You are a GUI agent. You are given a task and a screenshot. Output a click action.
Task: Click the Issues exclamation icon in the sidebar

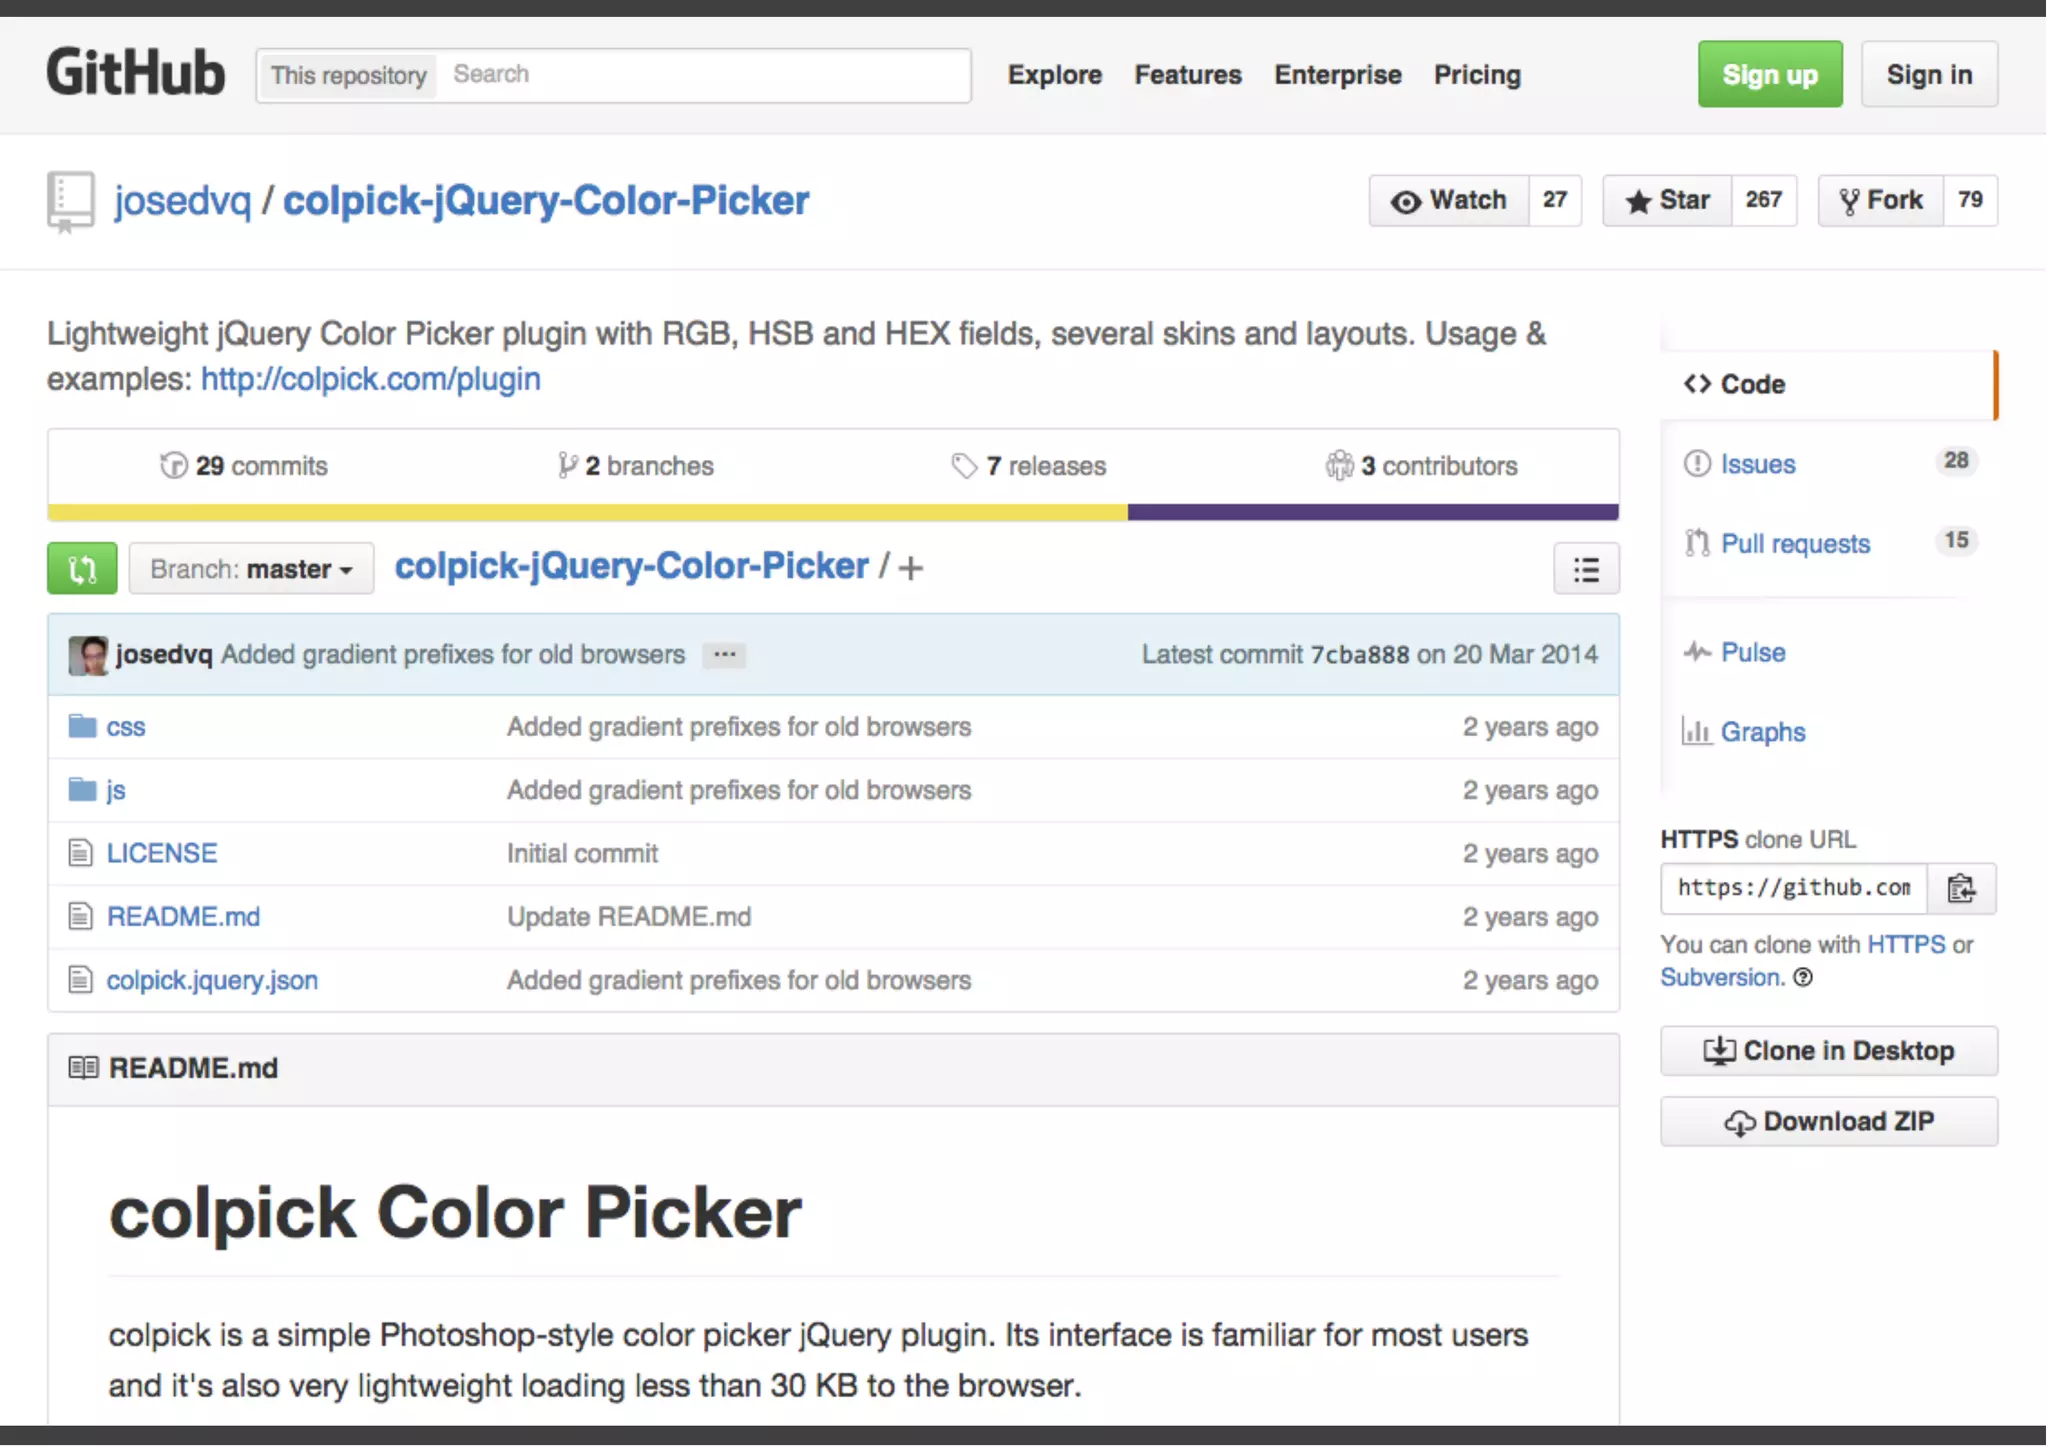tap(1697, 464)
